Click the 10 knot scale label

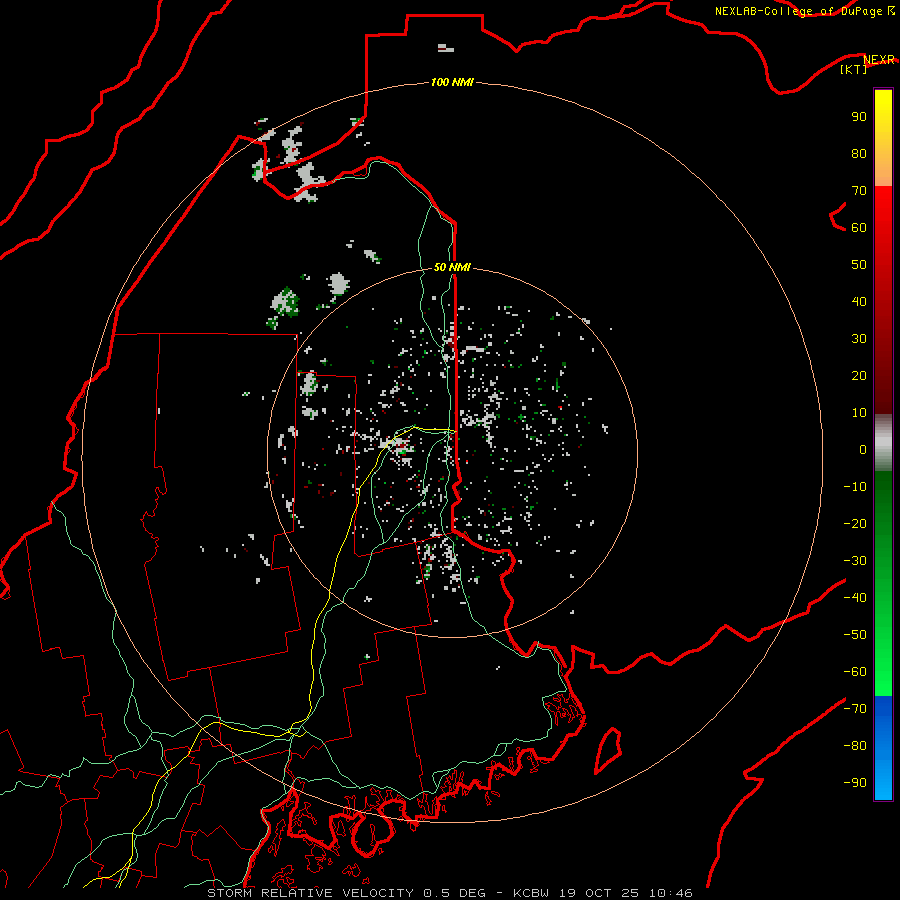(859, 413)
